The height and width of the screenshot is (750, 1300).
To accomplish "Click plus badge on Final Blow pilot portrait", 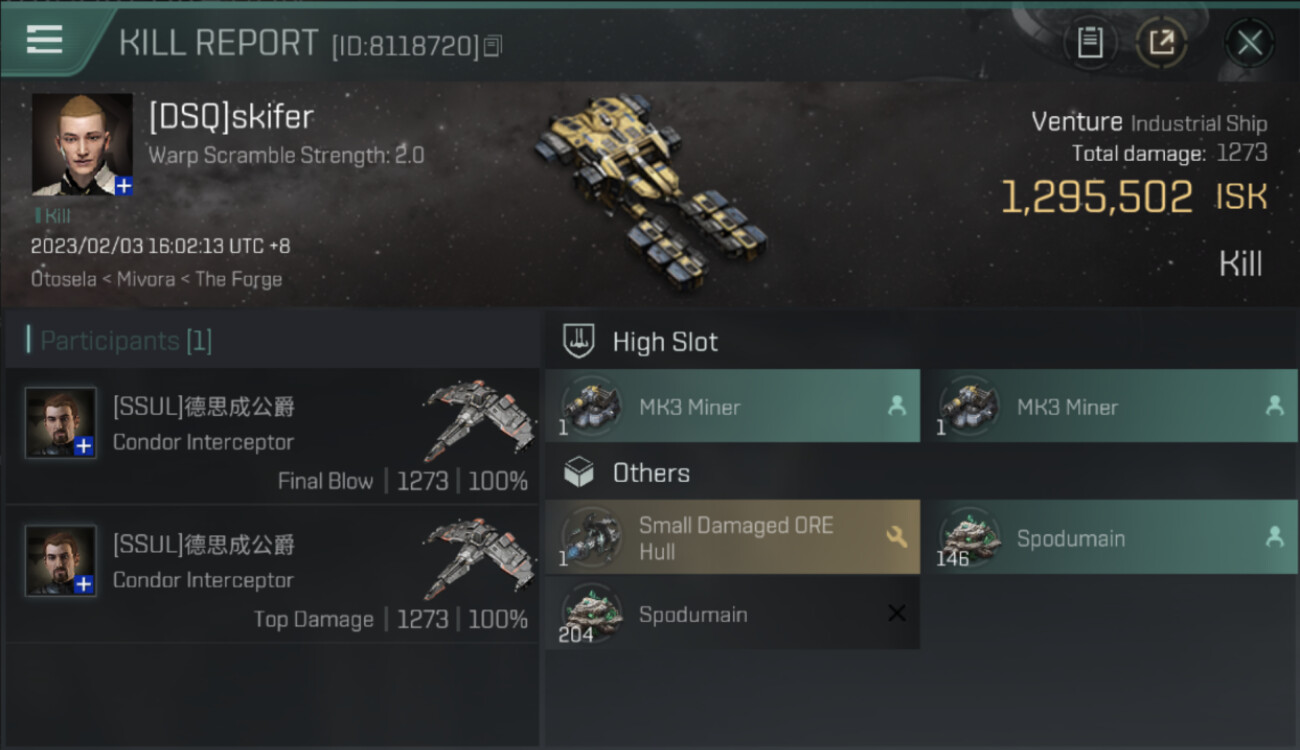I will (x=84, y=447).
